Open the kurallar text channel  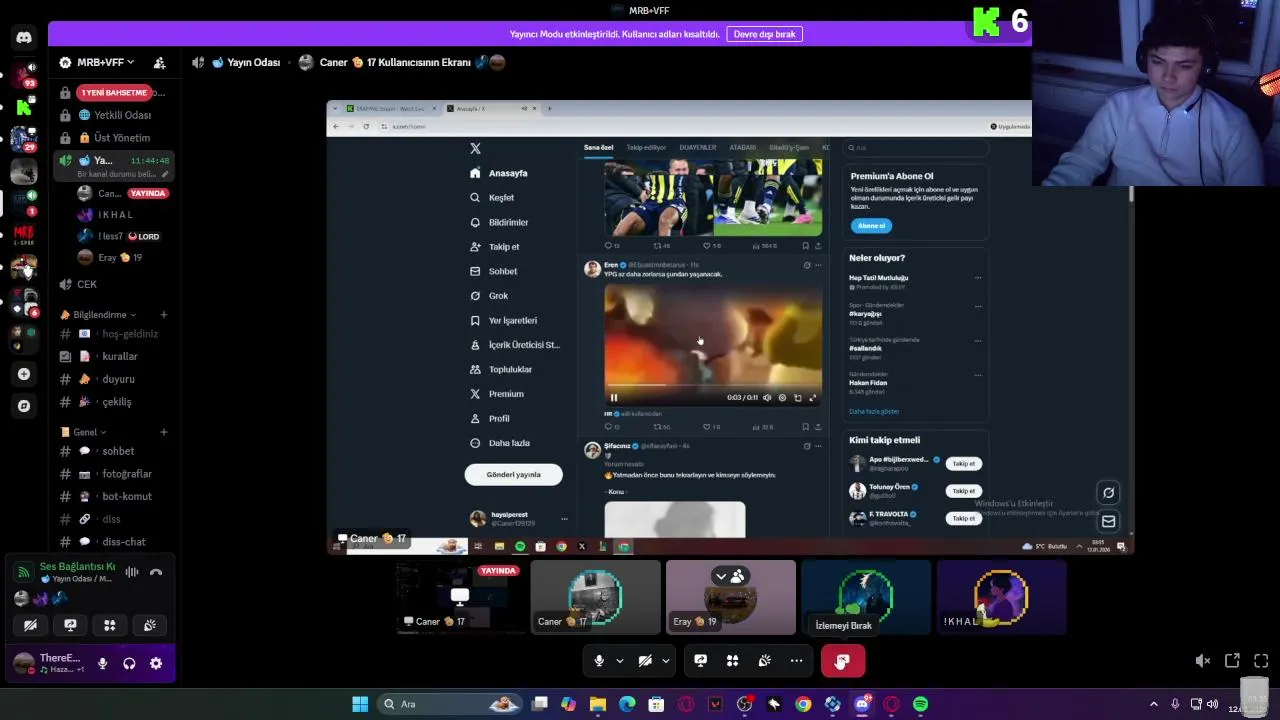pyautogui.click(x=115, y=356)
